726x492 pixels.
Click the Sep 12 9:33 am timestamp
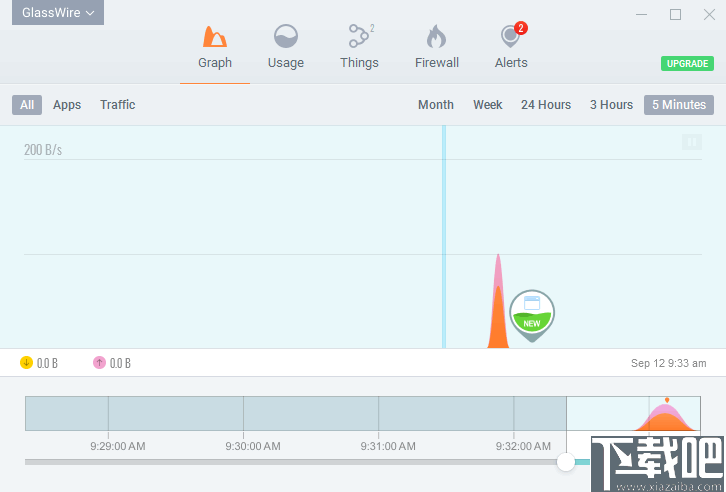(669, 363)
